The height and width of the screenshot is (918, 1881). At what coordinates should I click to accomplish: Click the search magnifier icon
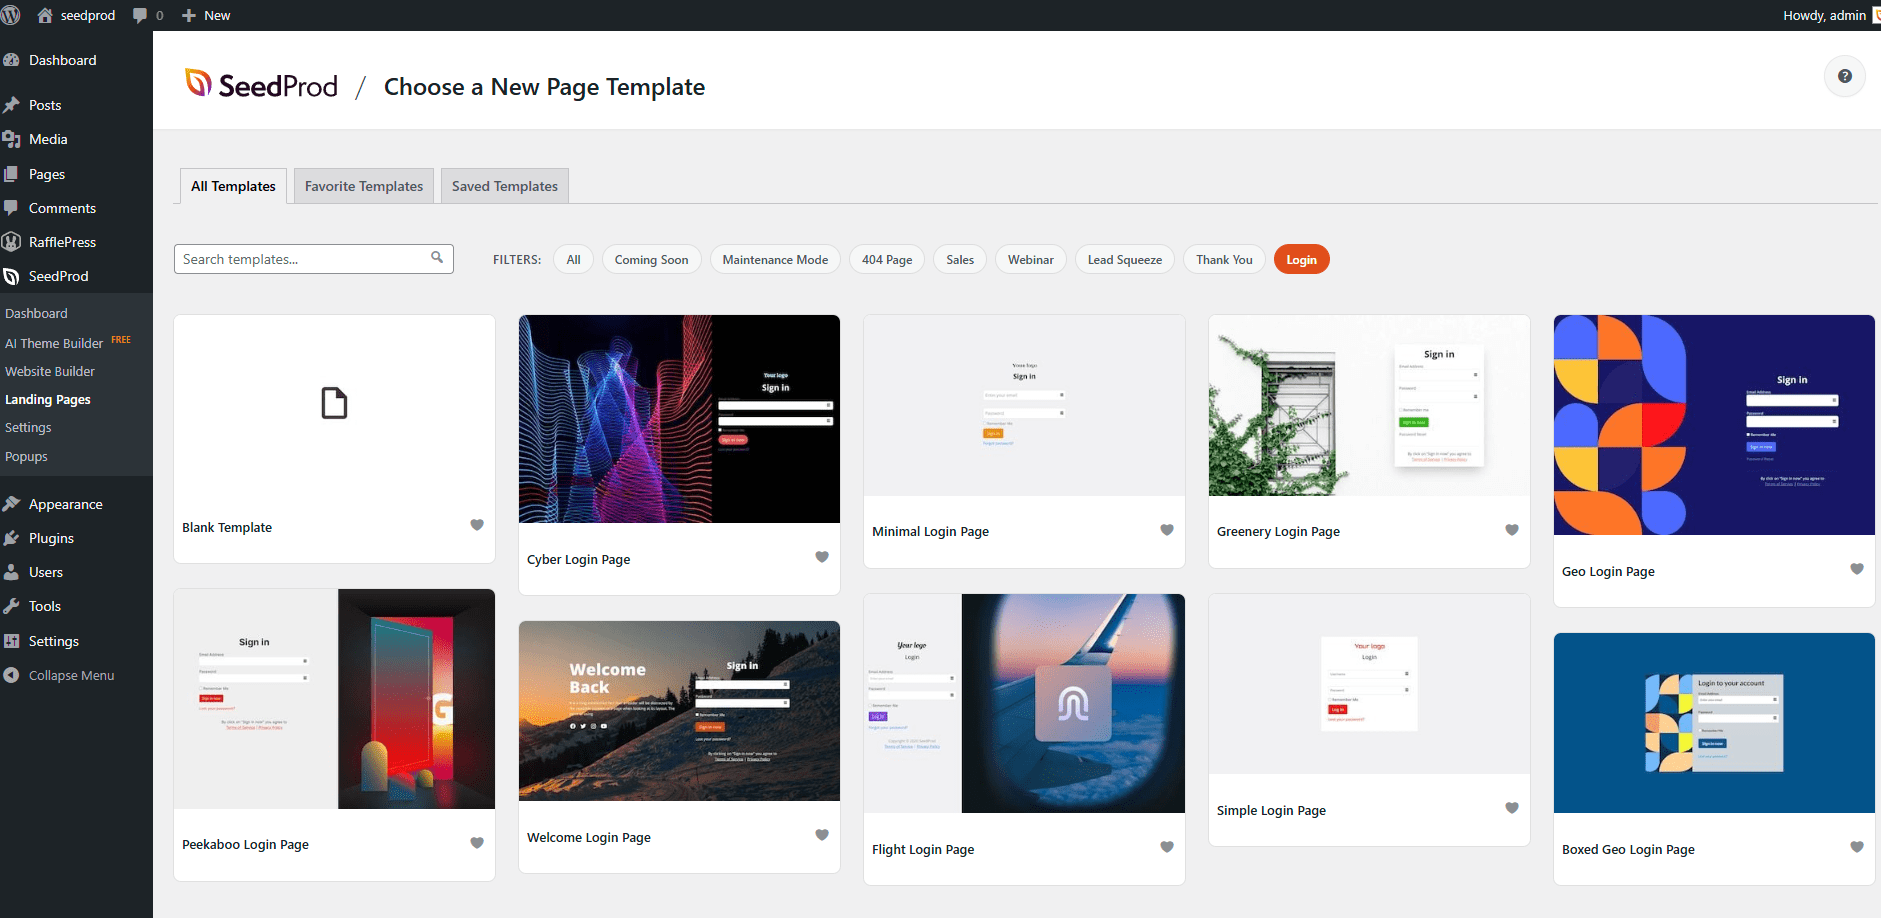(x=437, y=258)
